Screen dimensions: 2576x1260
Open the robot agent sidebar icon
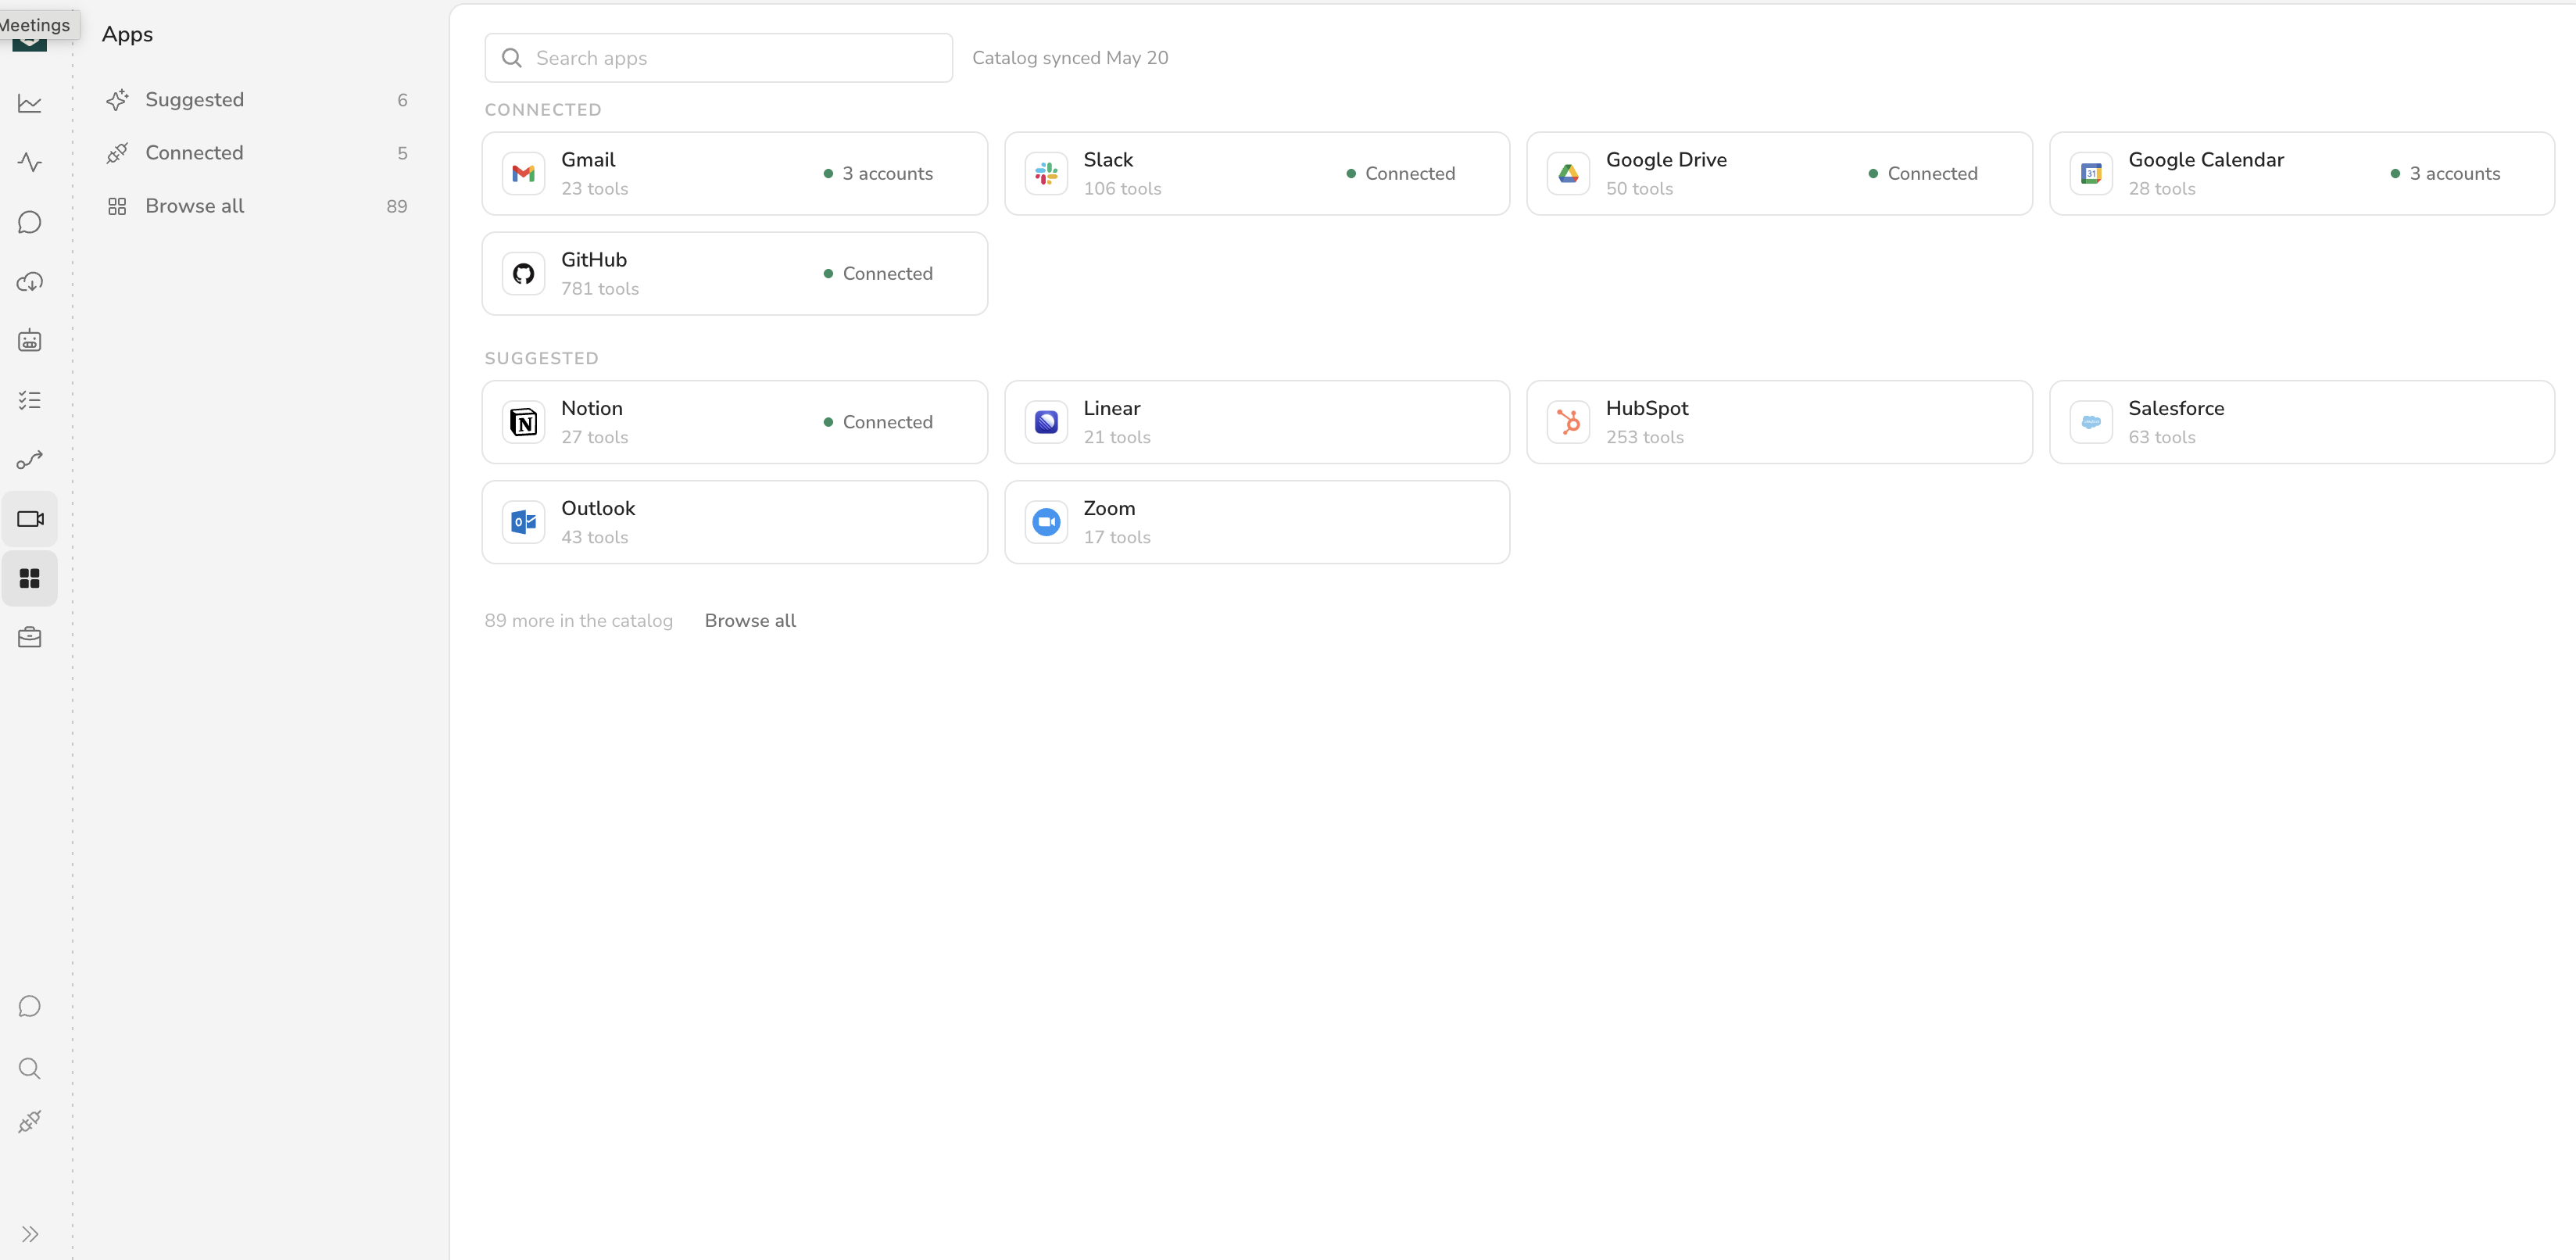point(30,341)
